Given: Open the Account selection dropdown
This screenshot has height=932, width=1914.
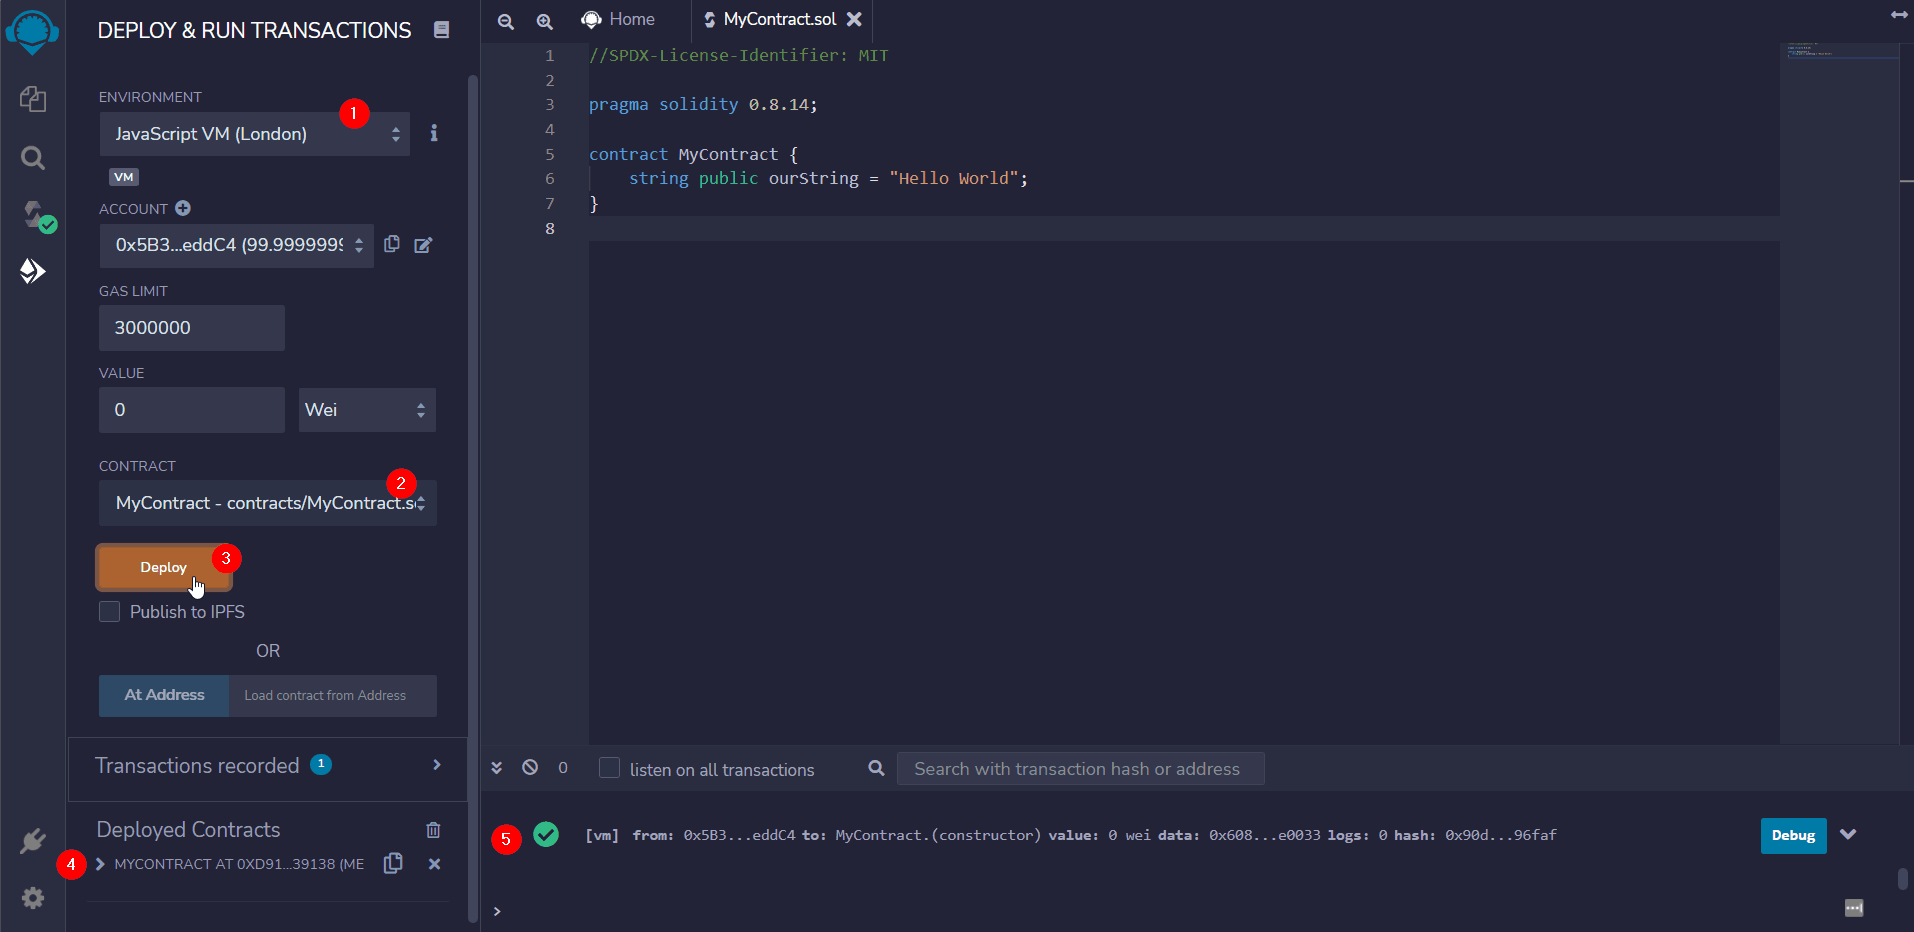Looking at the screenshot, I should coord(236,245).
